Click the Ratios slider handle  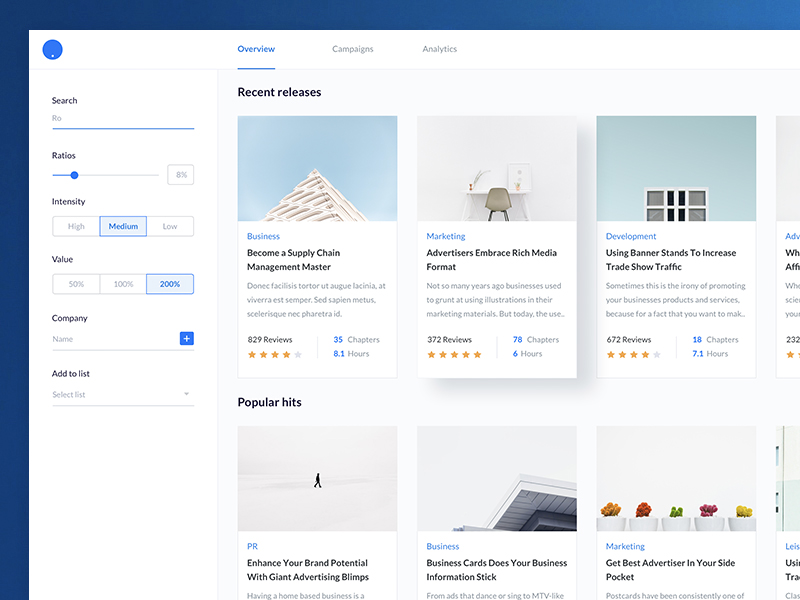point(74,175)
